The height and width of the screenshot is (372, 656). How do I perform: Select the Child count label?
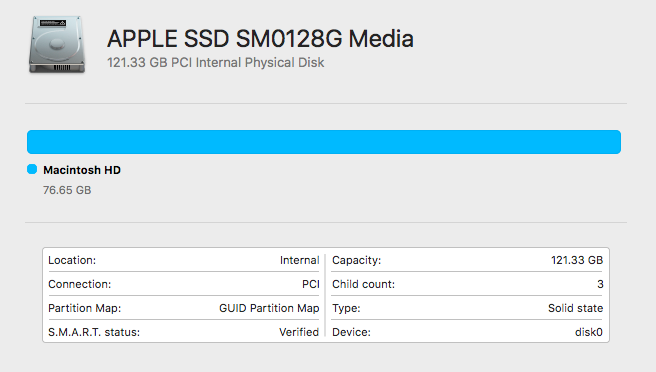[x=364, y=284]
